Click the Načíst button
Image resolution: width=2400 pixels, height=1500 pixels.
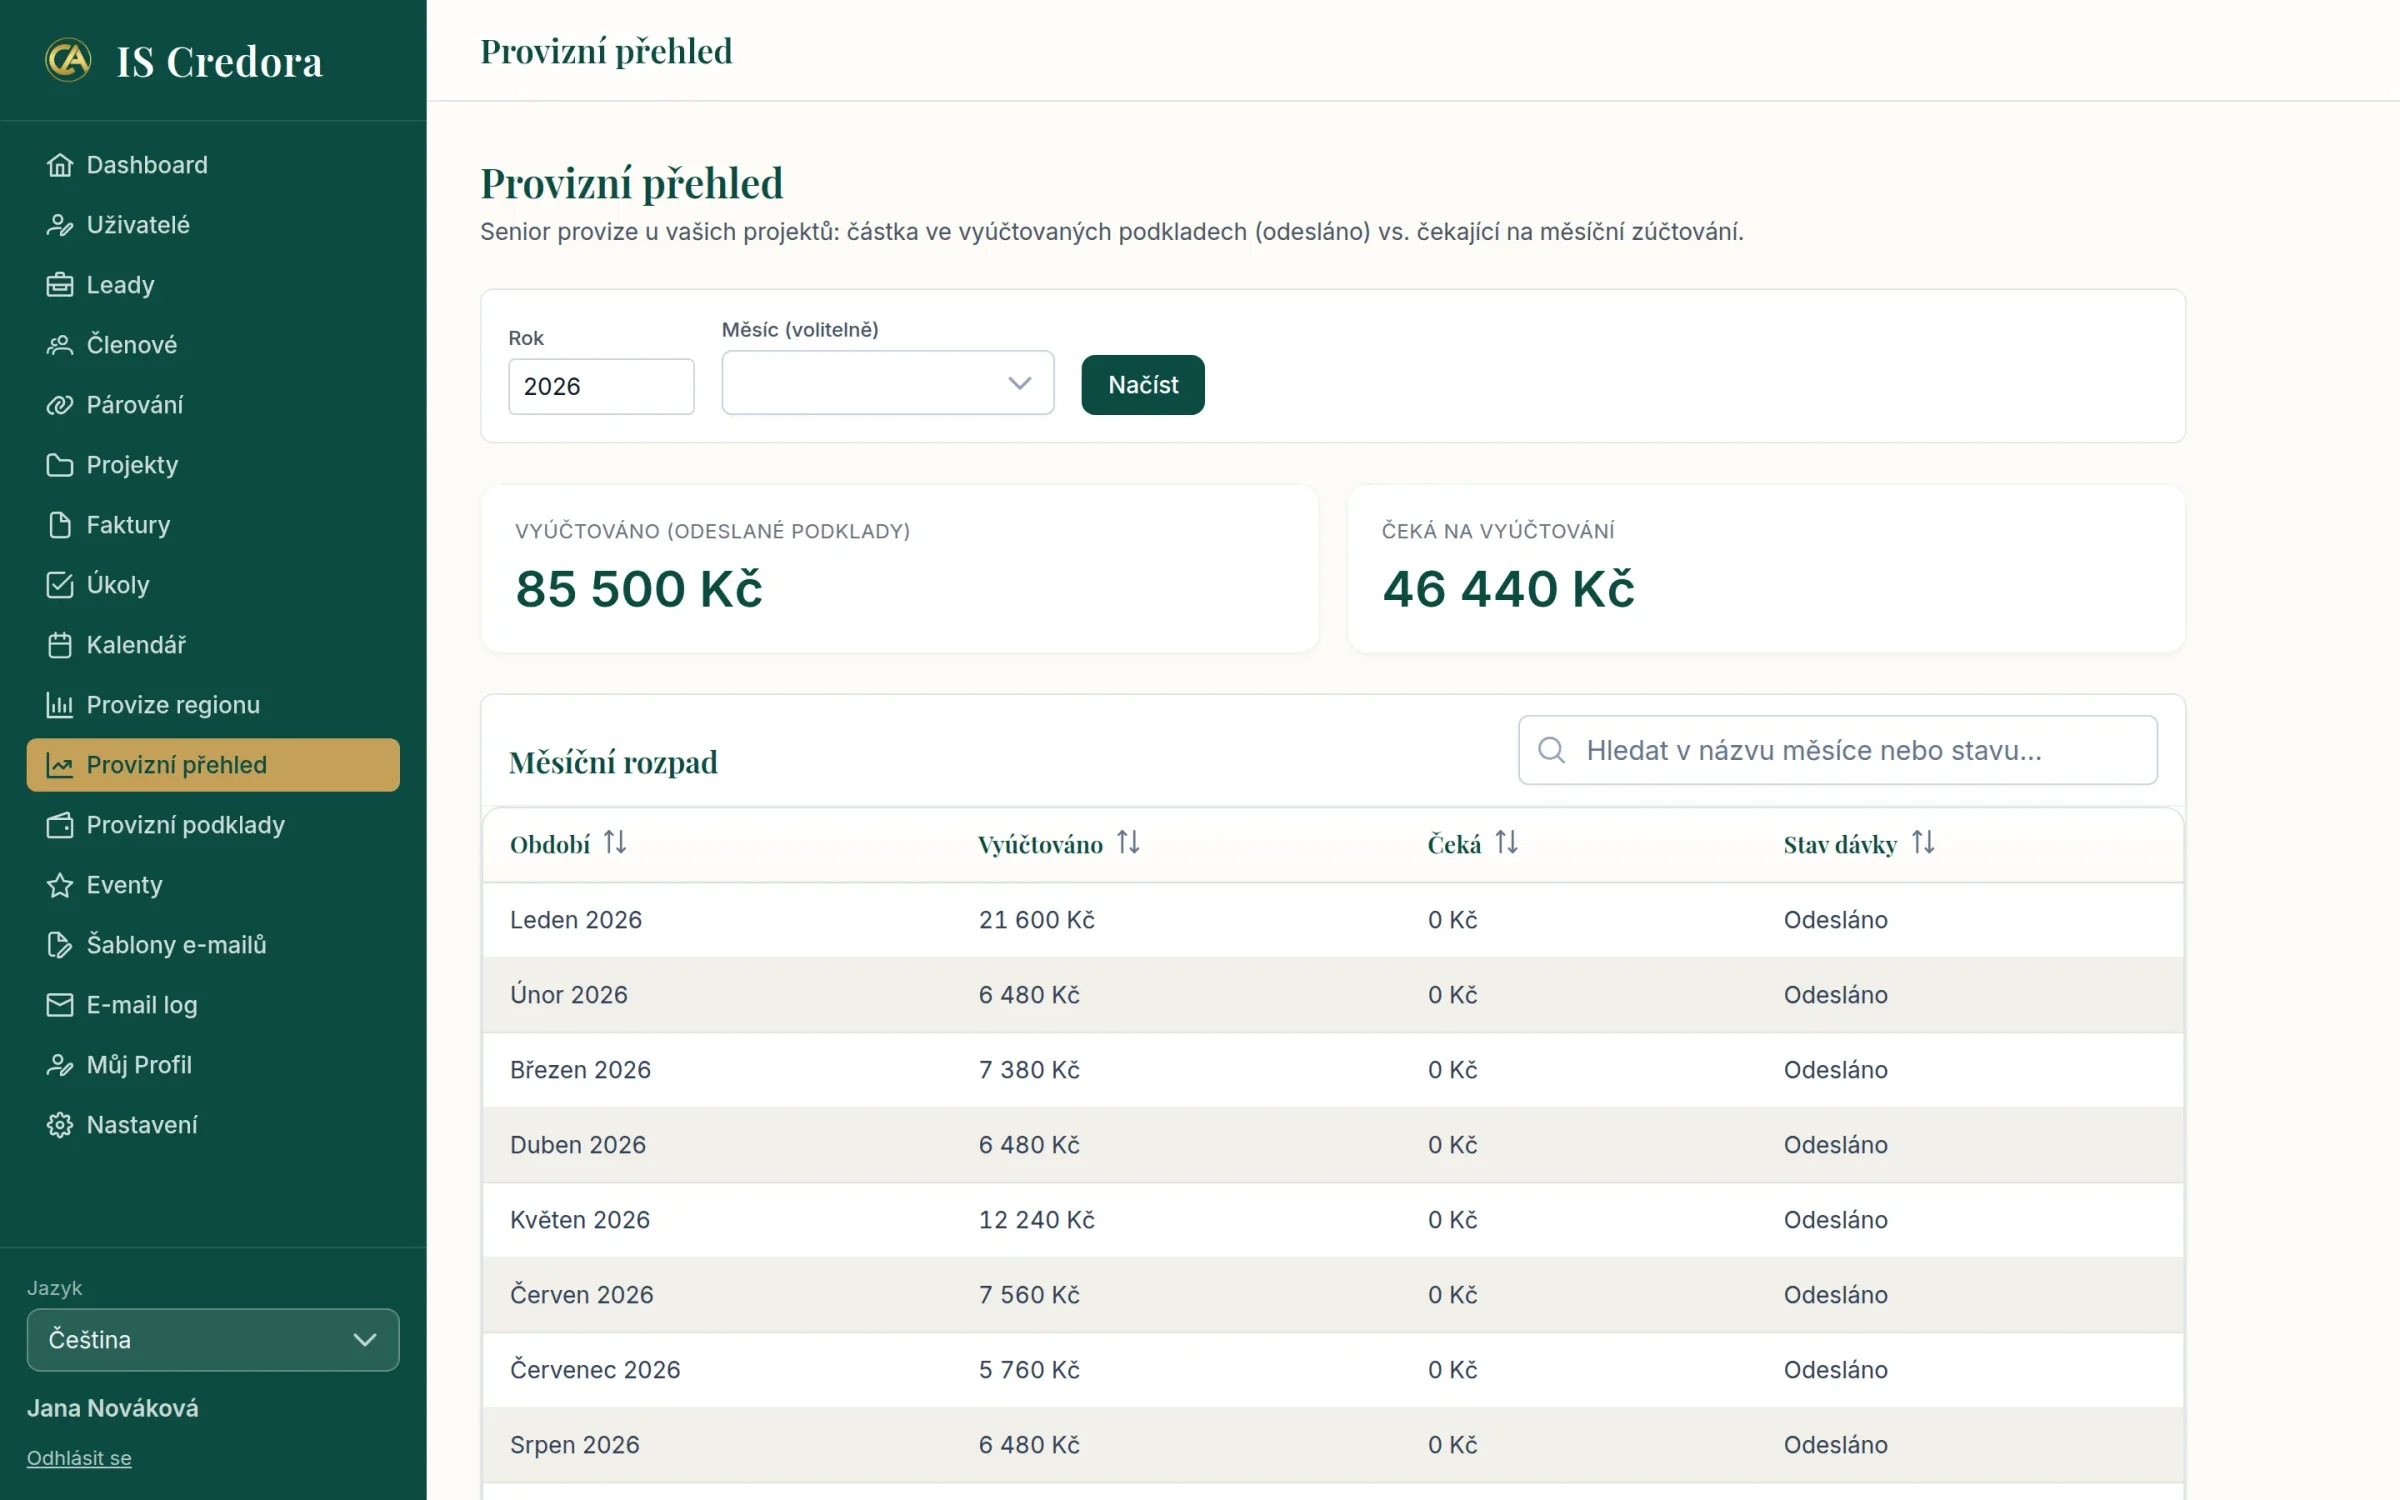coord(1143,385)
